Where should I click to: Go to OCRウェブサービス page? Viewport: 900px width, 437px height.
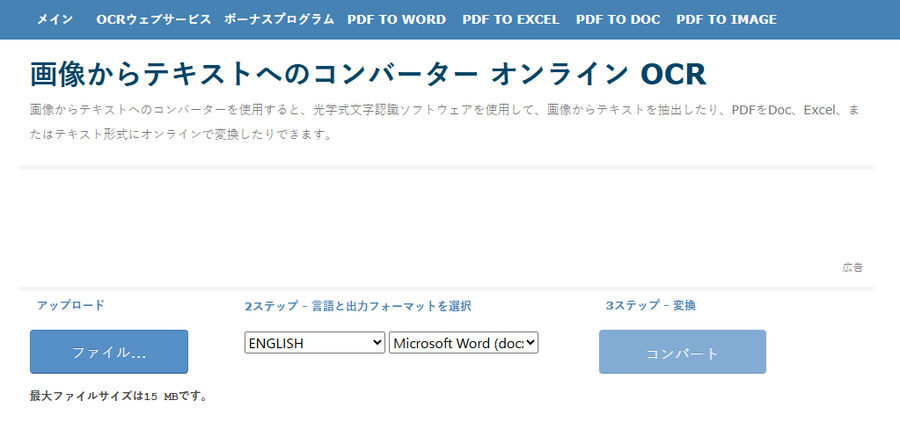tap(153, 19)
